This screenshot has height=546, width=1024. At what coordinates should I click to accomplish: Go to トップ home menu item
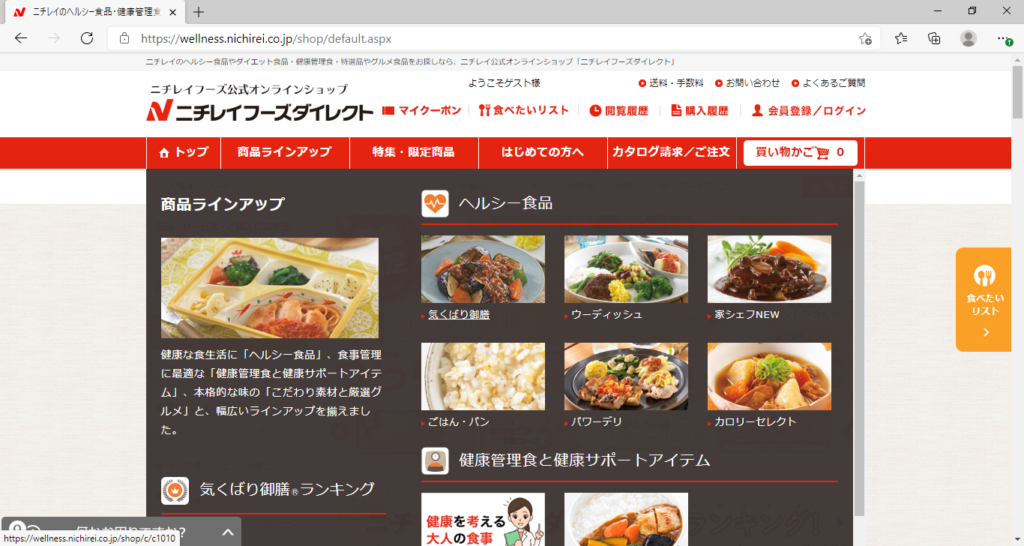[x=184, y=152]
